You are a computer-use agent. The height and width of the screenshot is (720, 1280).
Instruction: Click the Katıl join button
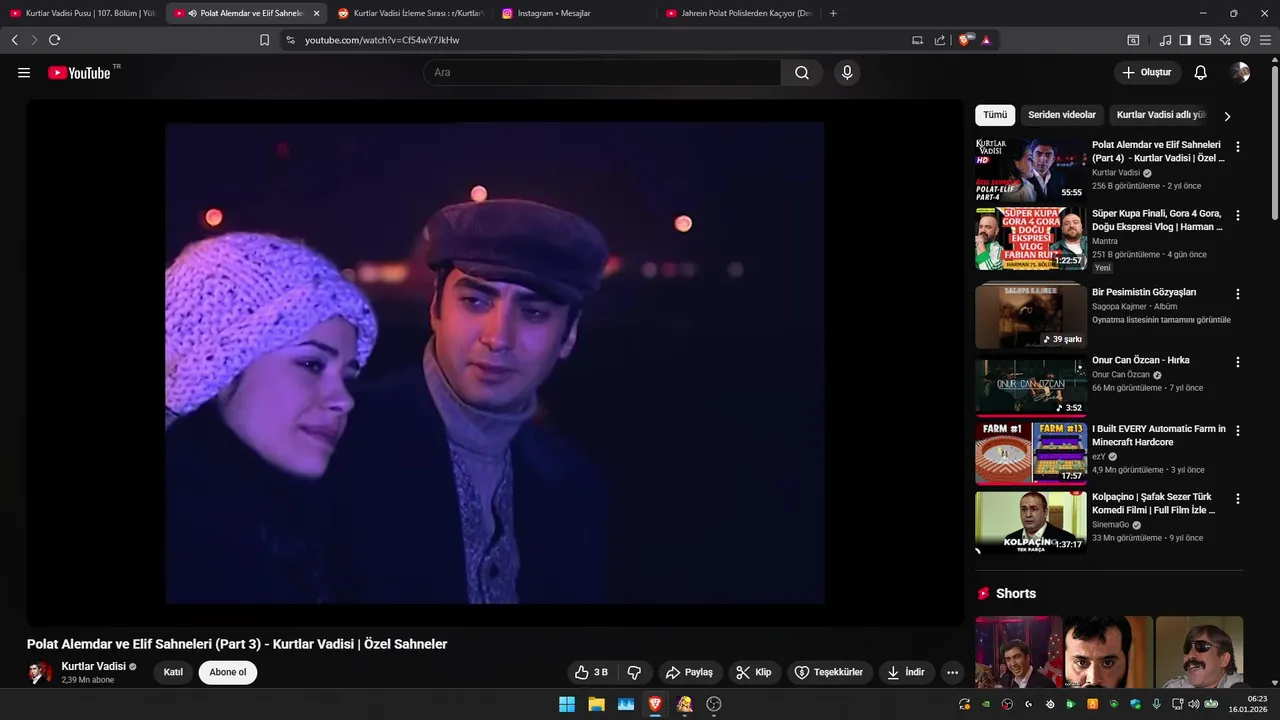coord(173,672)
